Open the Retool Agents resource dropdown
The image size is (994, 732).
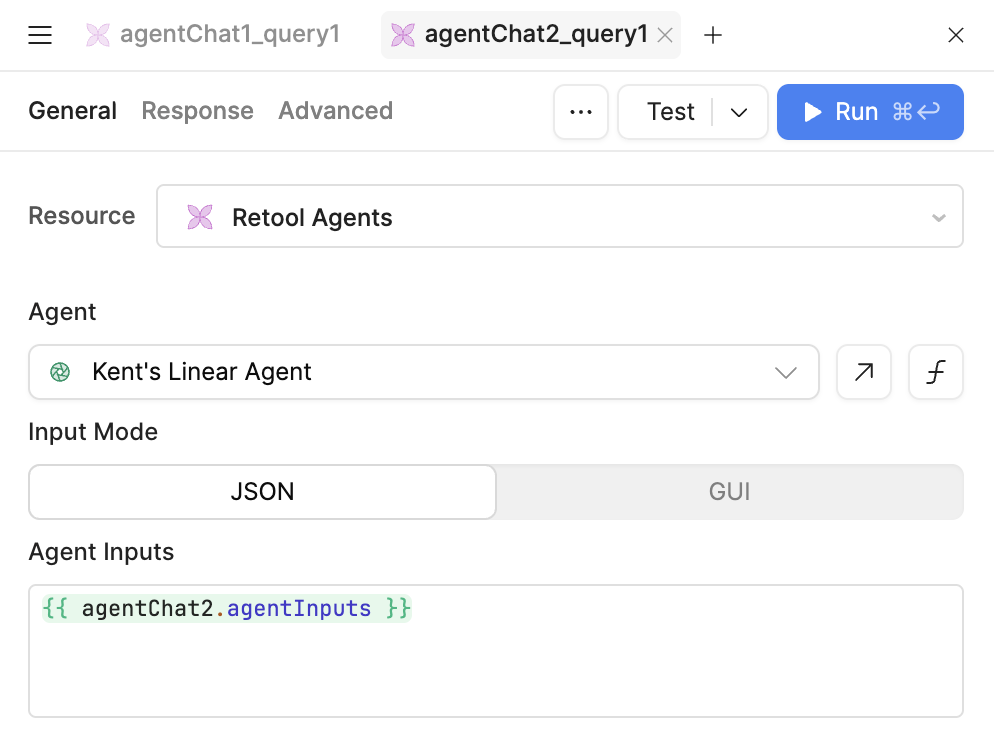(x=560, y=217)
